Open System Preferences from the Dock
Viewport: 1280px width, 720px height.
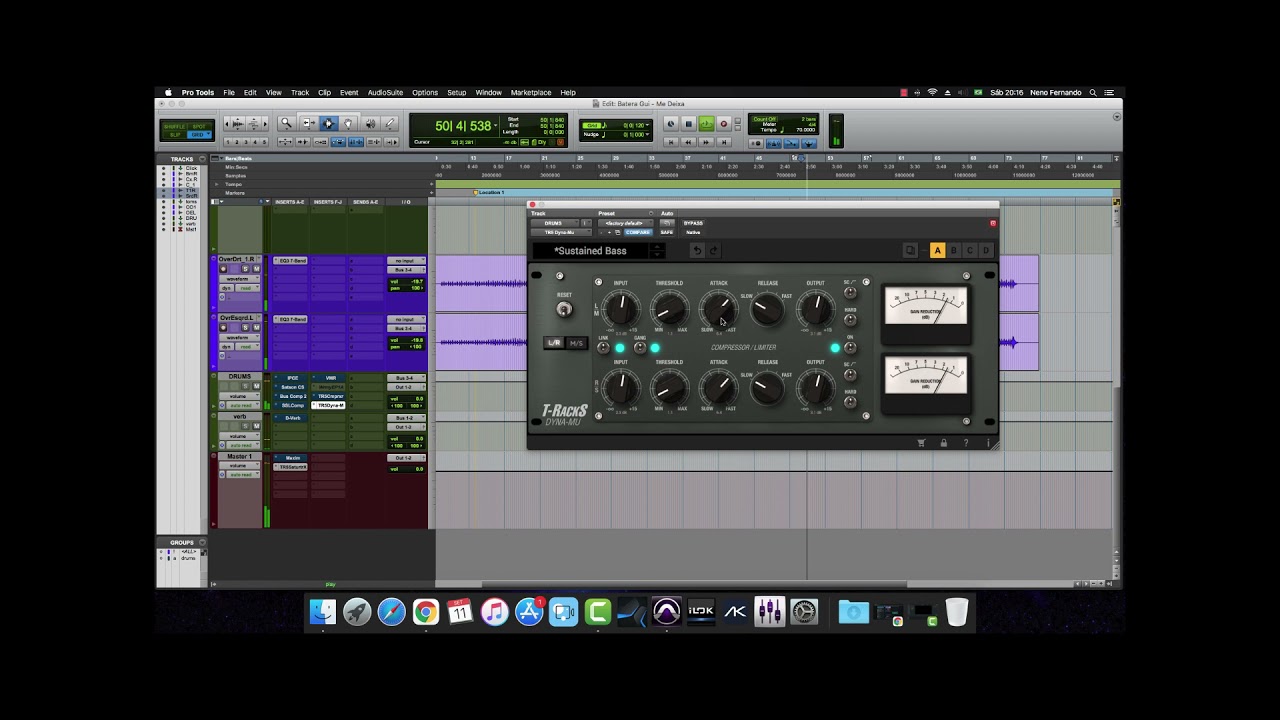tap(804, 611)
